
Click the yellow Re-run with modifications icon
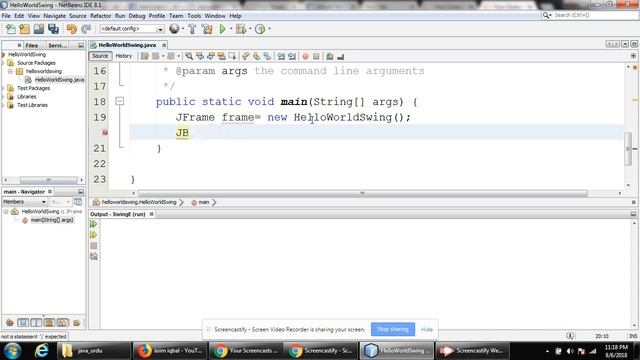[x=93, y=235]
